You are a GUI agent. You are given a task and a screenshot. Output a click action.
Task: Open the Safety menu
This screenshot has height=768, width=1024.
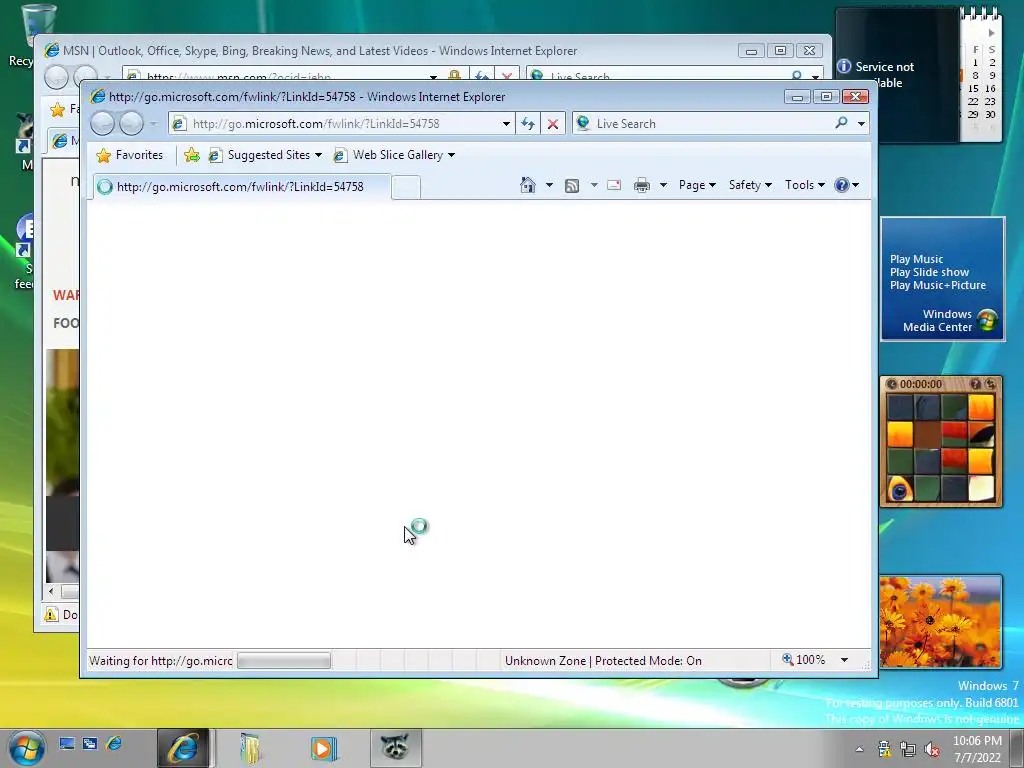click(x=750, y=185)
